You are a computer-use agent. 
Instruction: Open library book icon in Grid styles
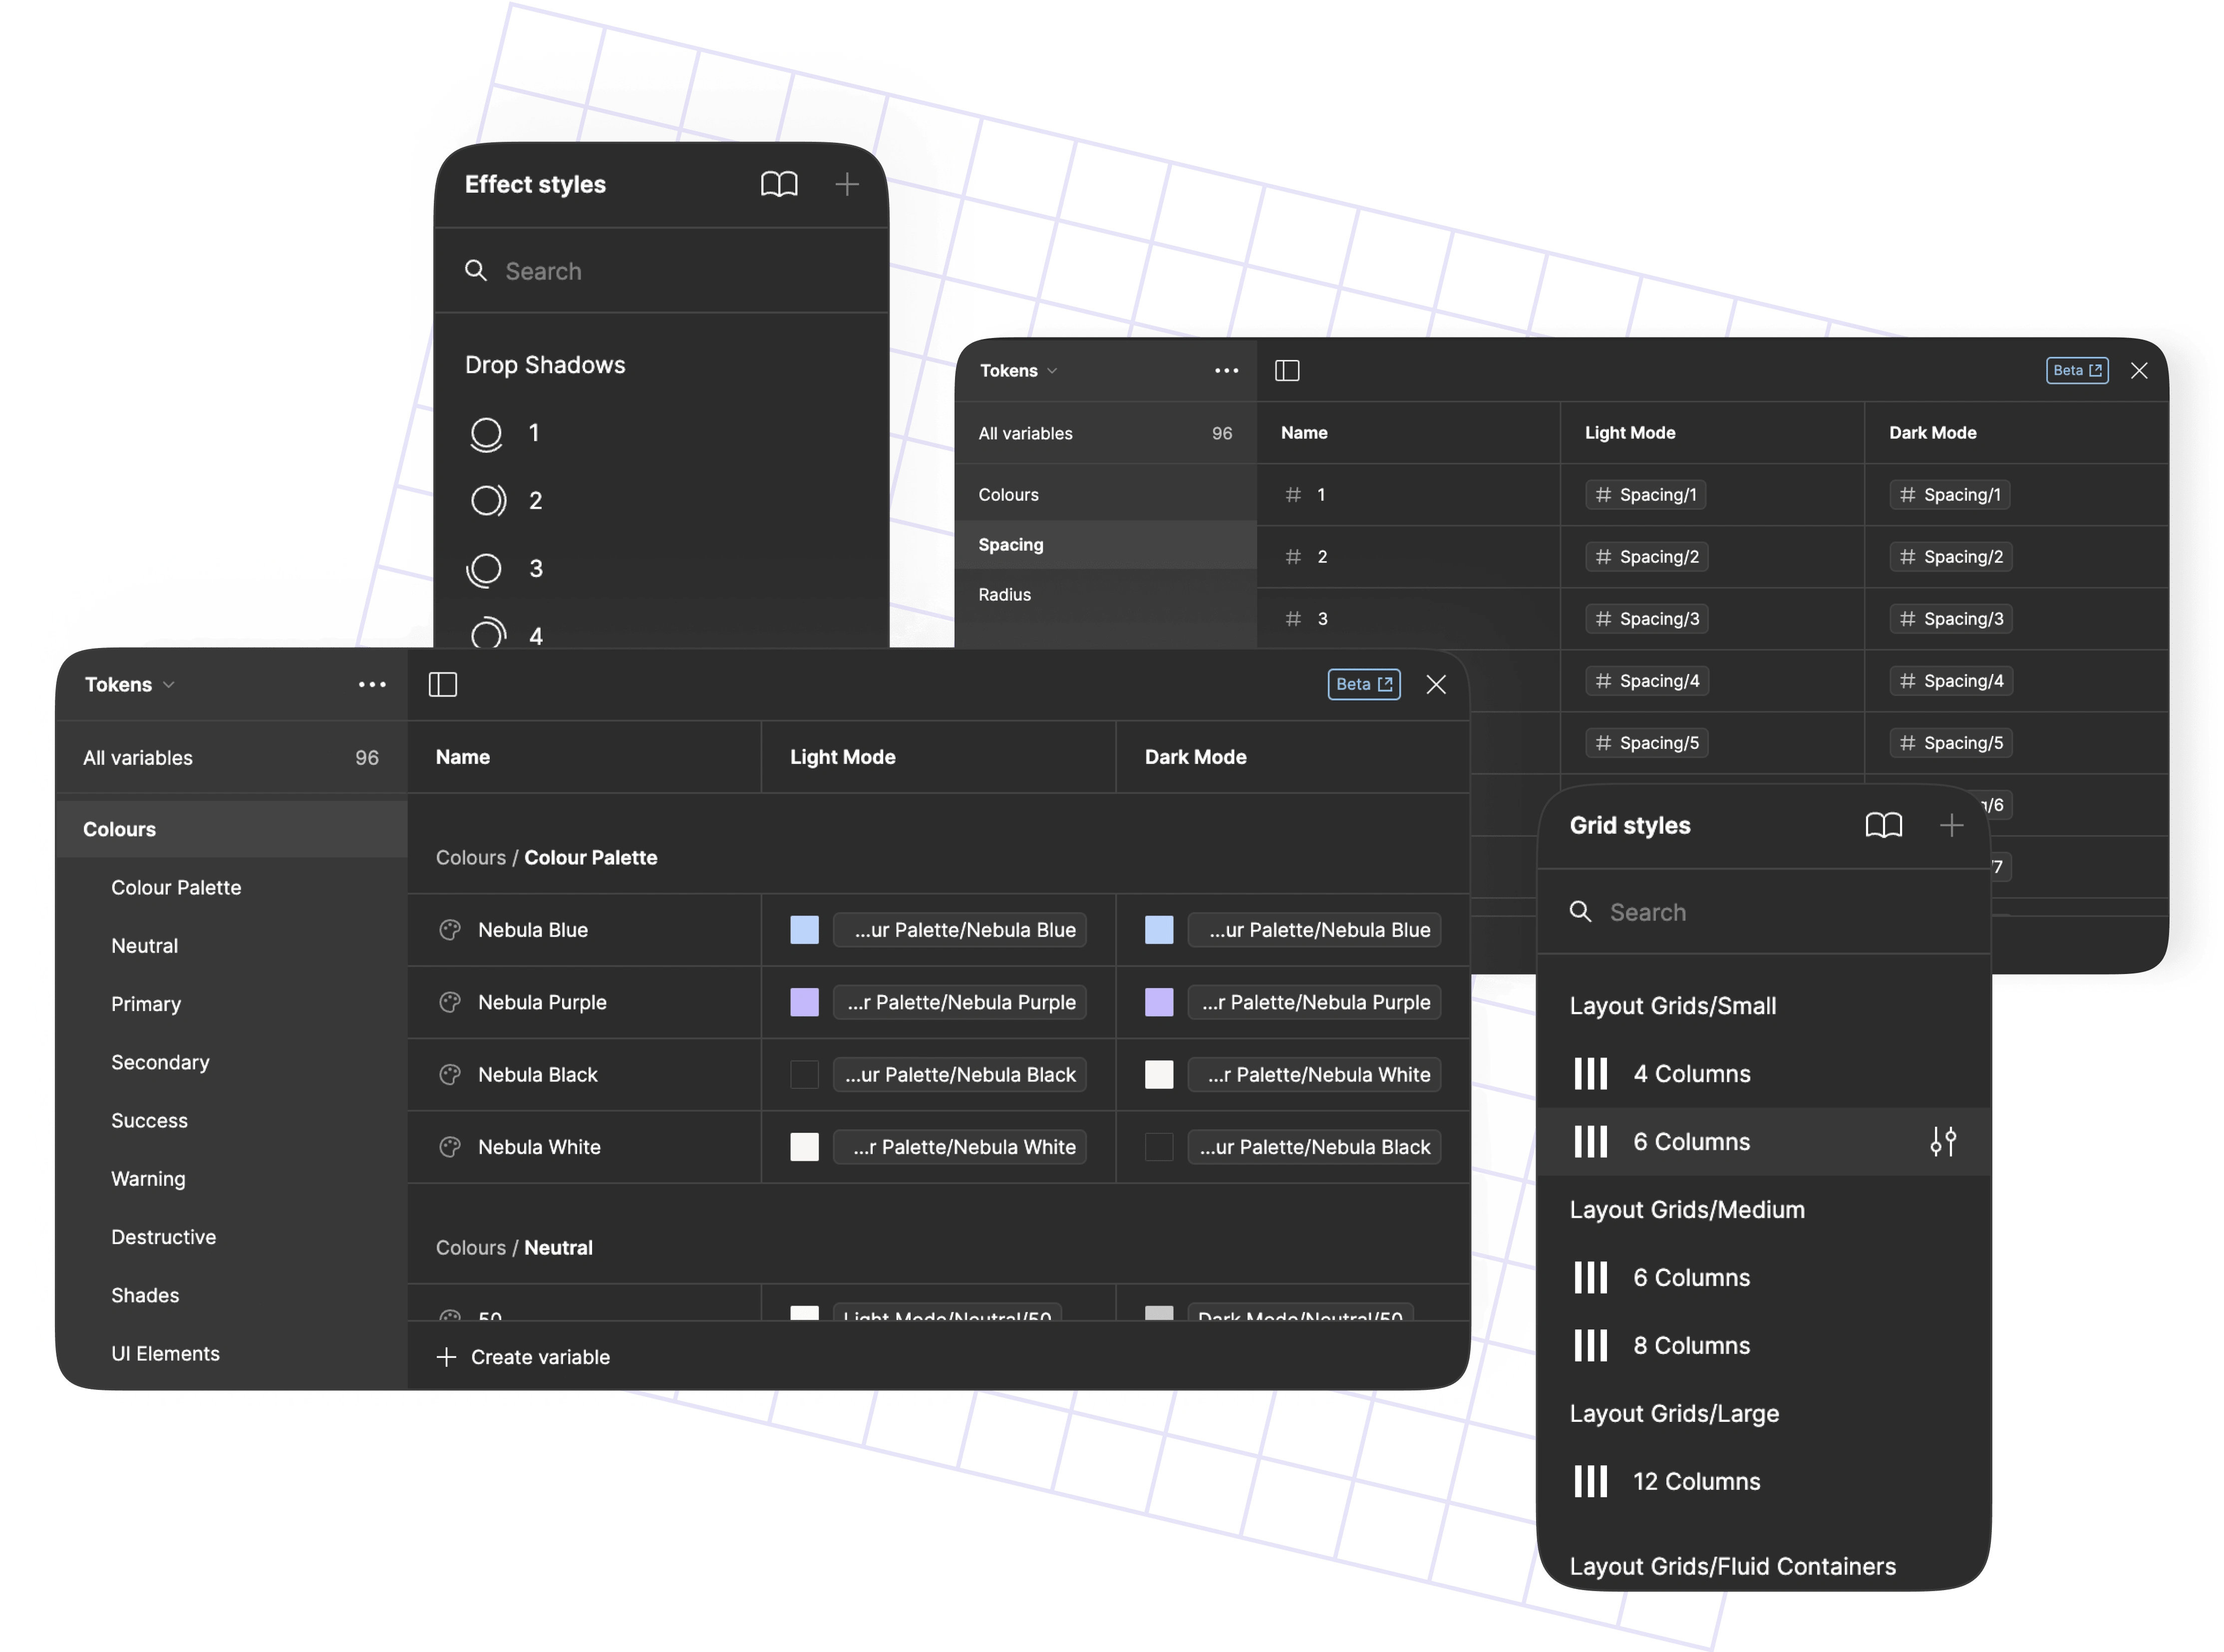coord(1883,825)
